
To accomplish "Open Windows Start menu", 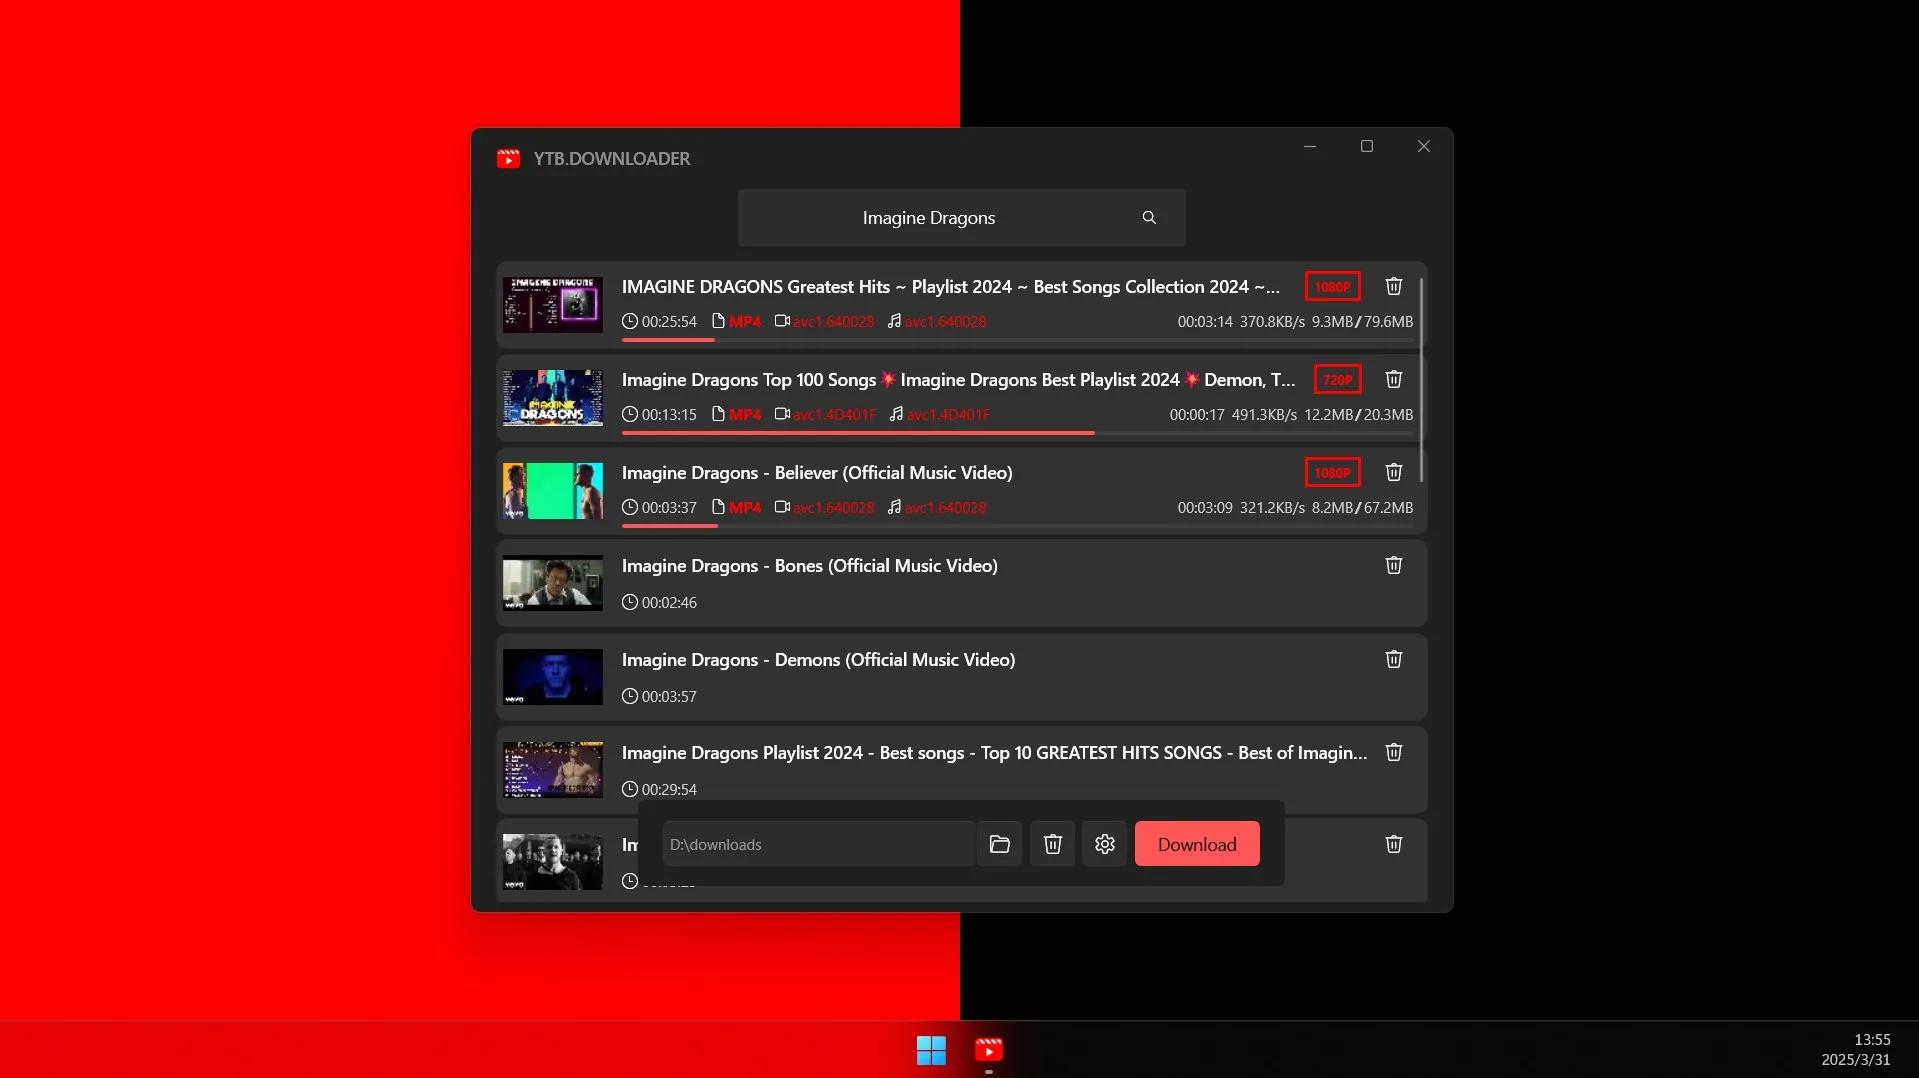I will (931, 1050).
